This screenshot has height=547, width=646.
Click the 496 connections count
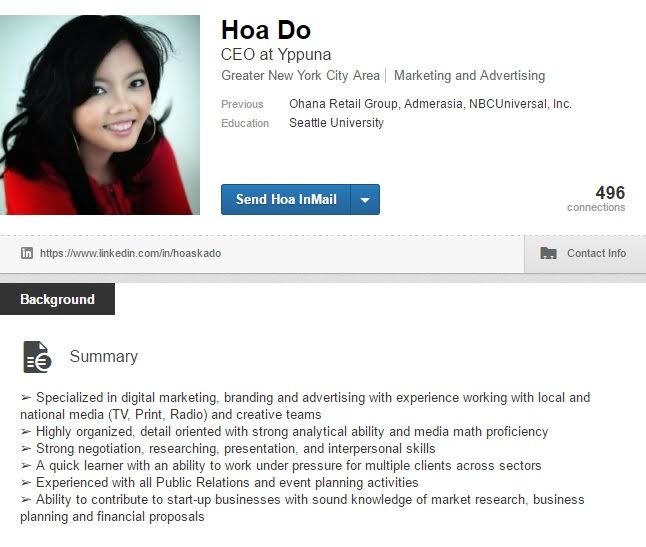[596, 199]
